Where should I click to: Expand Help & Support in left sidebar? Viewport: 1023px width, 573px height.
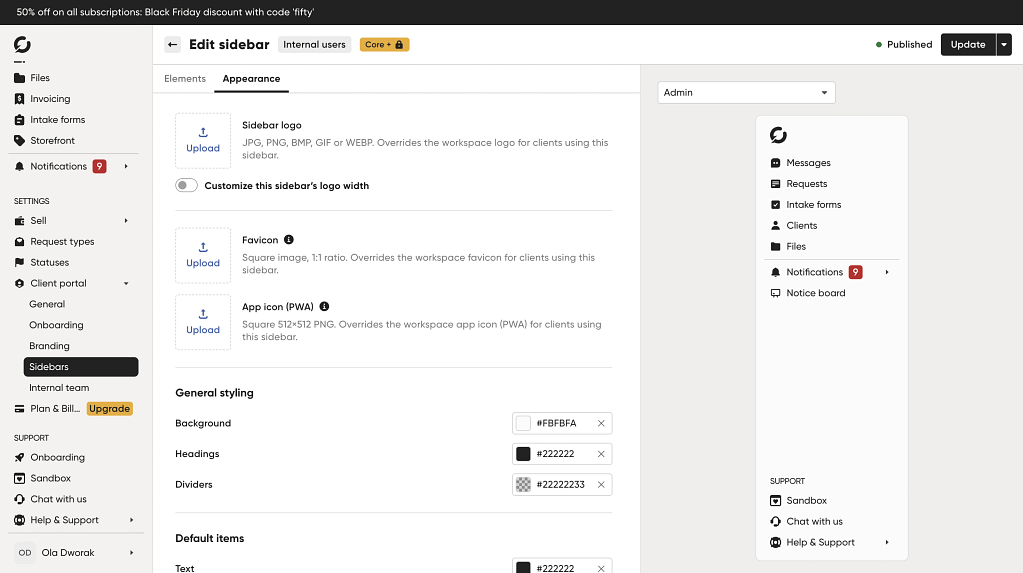(131, 520)
